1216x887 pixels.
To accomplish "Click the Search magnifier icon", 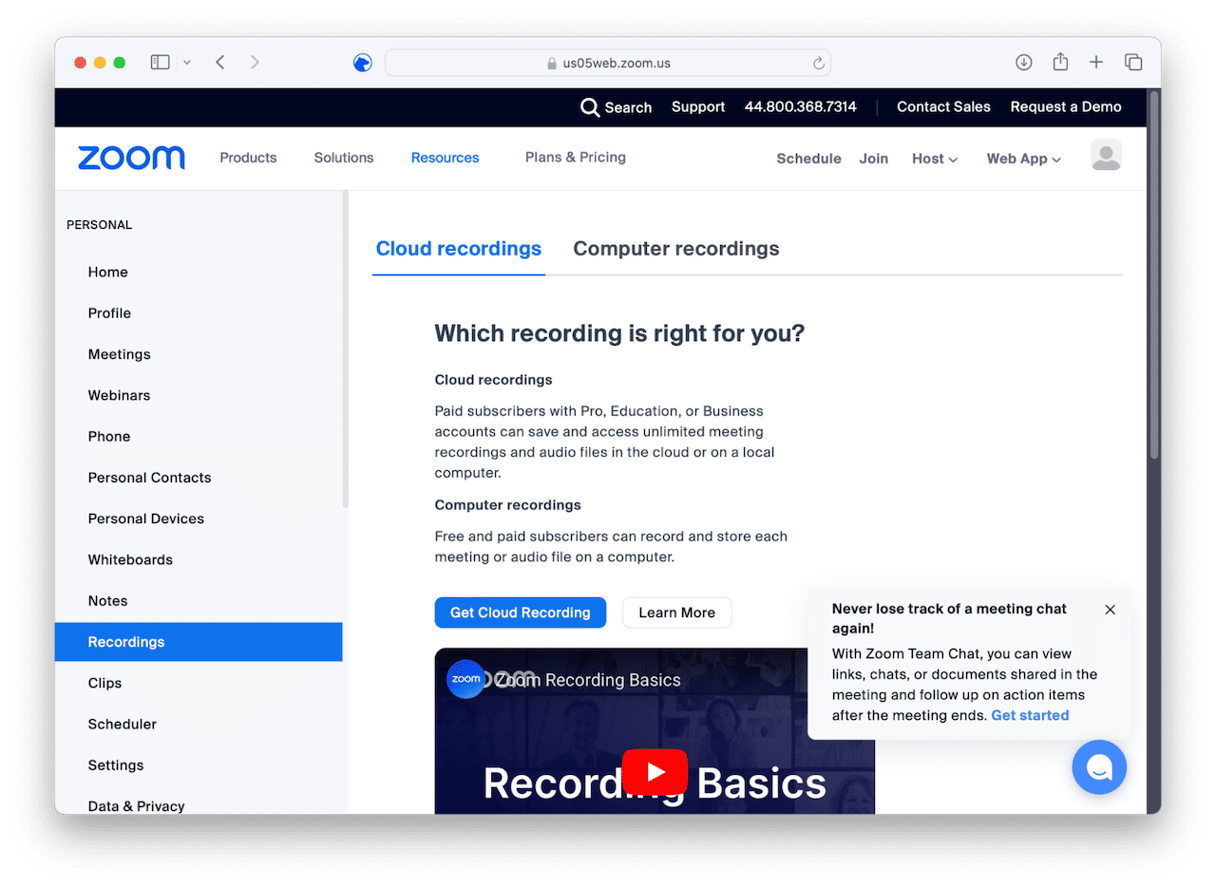I will coord(590,107).
